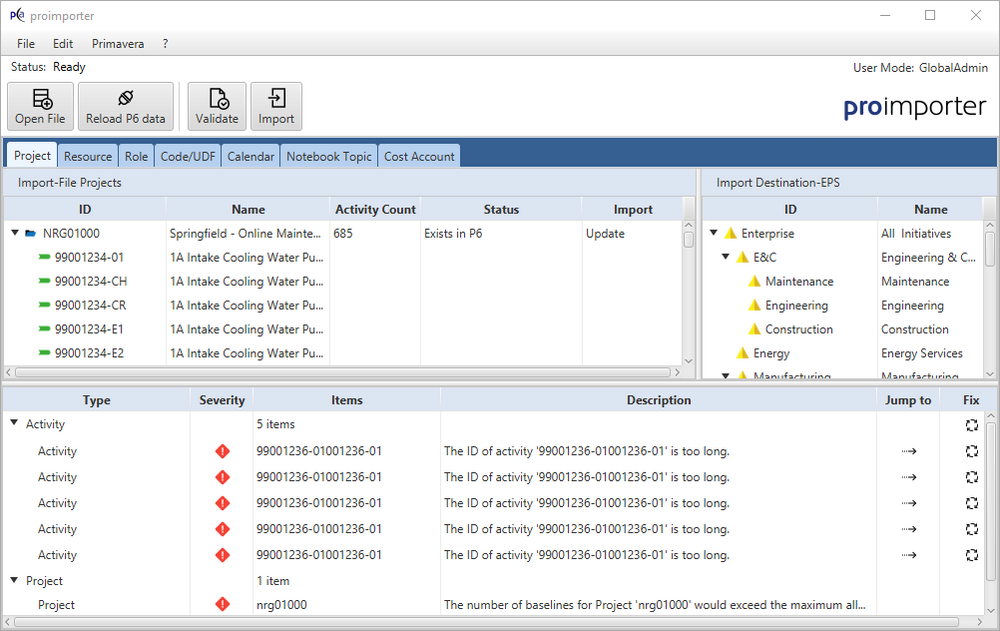1000x631 pixels.
Task: Run Validate from the toolbar
Action: [x=216, y=107]
